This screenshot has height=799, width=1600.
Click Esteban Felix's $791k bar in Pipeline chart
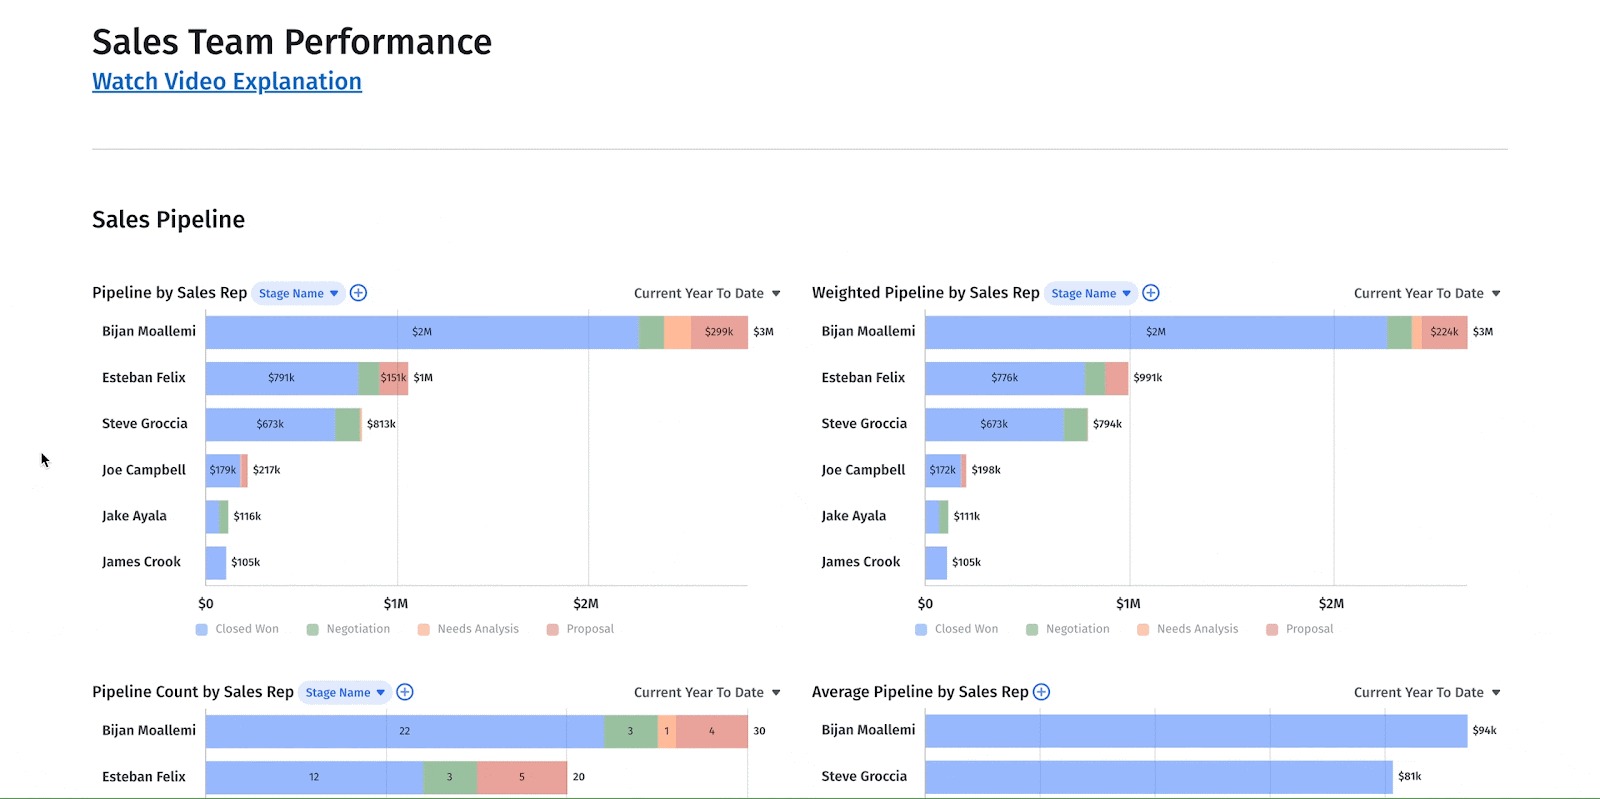point(281,377)
